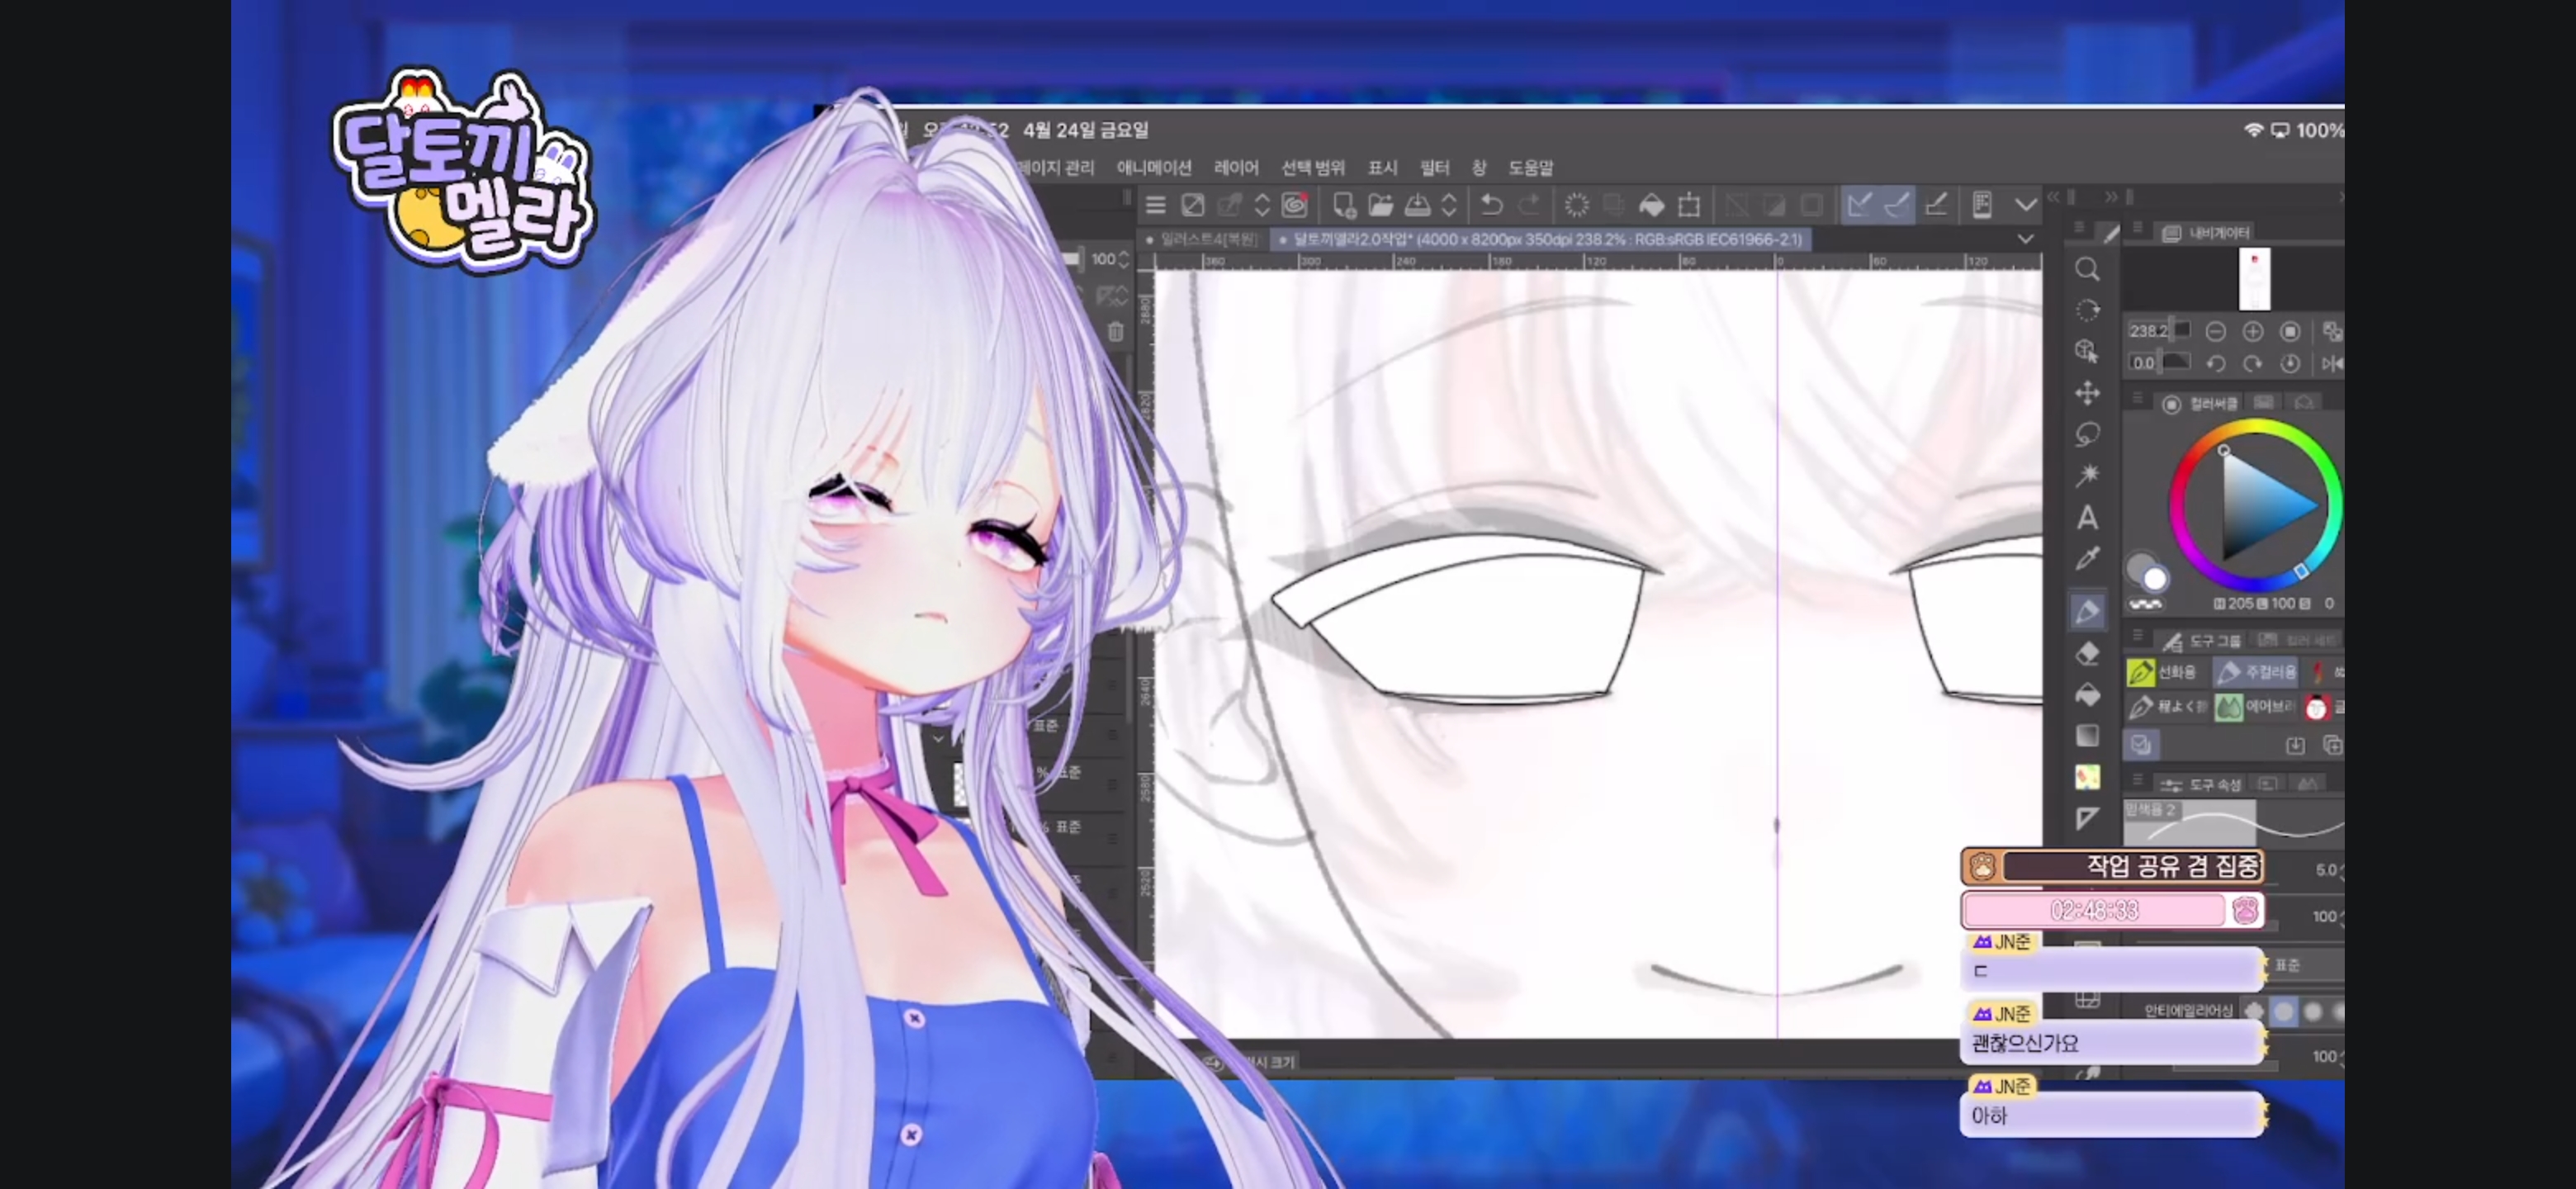Open a file with the folder icon

pos(1381,205)
